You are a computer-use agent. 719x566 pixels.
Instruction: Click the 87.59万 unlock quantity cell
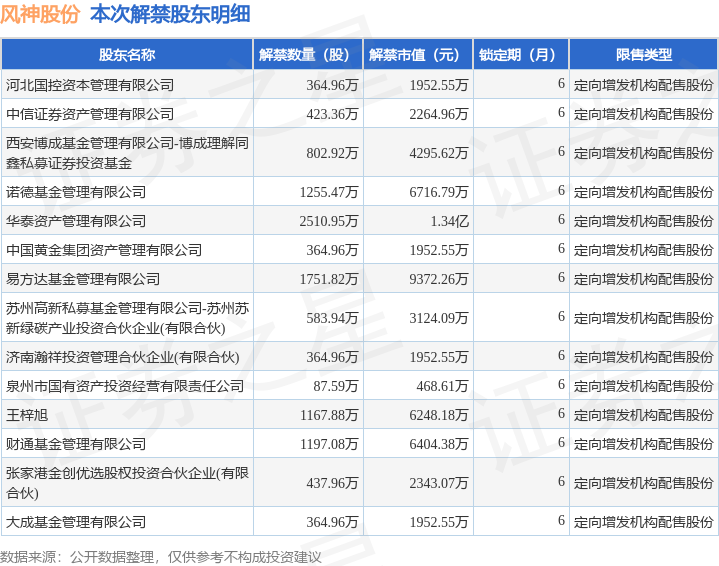[308, 386]
